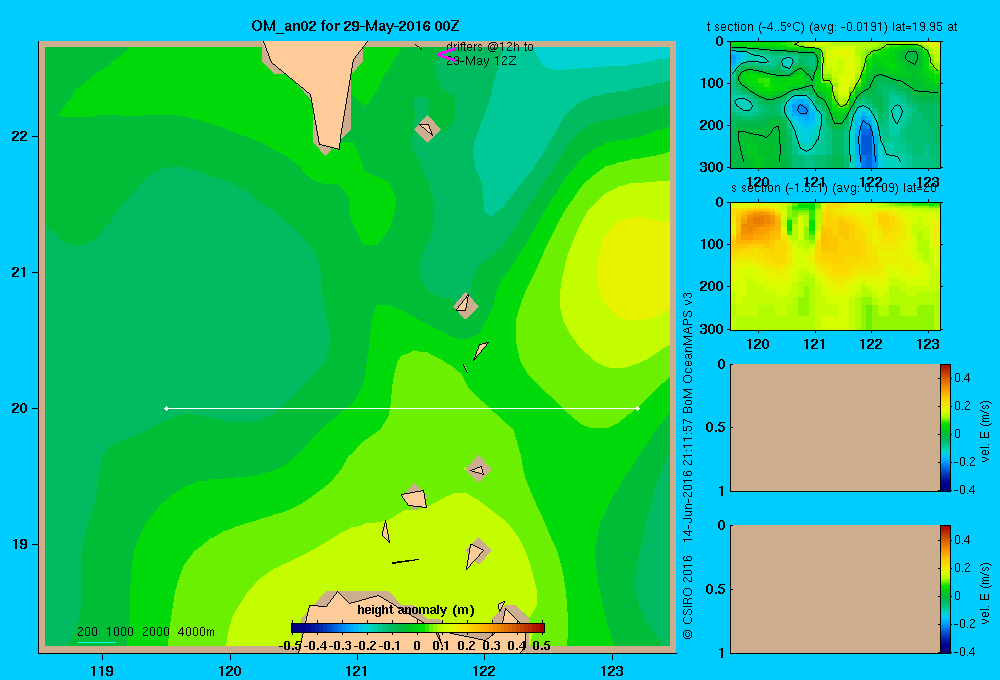Screen dimensions: 1000x680
Task: Click the 'height anomaly (m)' label
Action: [x=416, y=610]
